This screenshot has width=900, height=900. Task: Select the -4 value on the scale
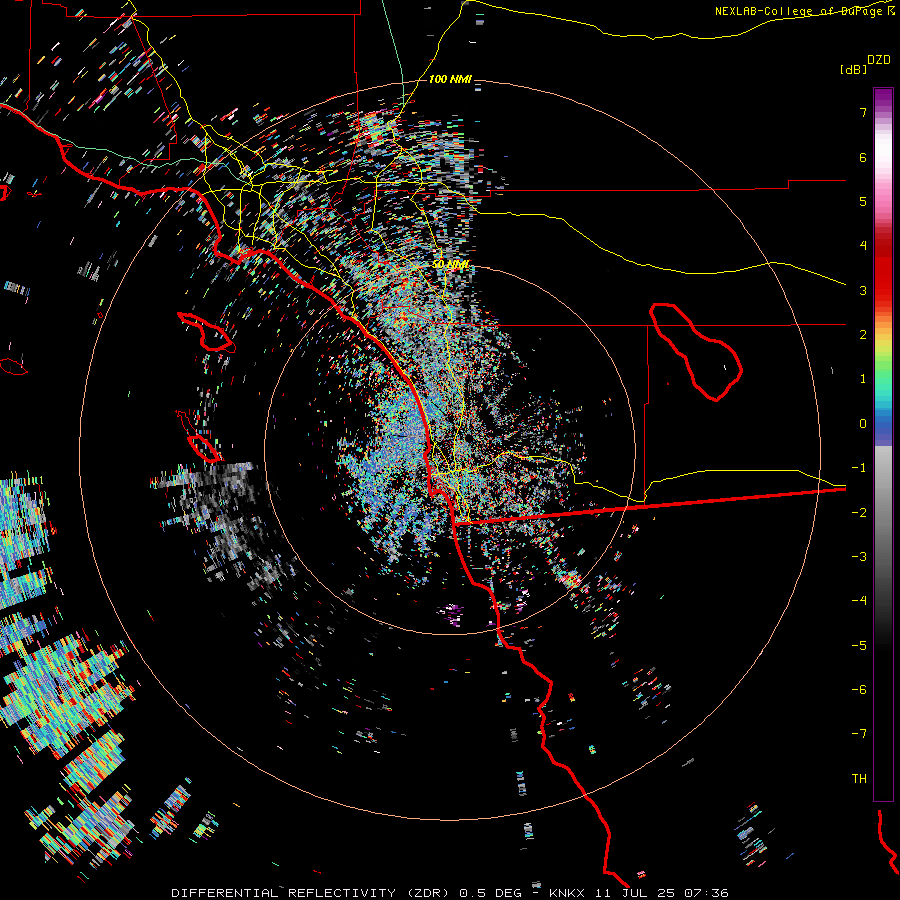click(x=859, y=601)
